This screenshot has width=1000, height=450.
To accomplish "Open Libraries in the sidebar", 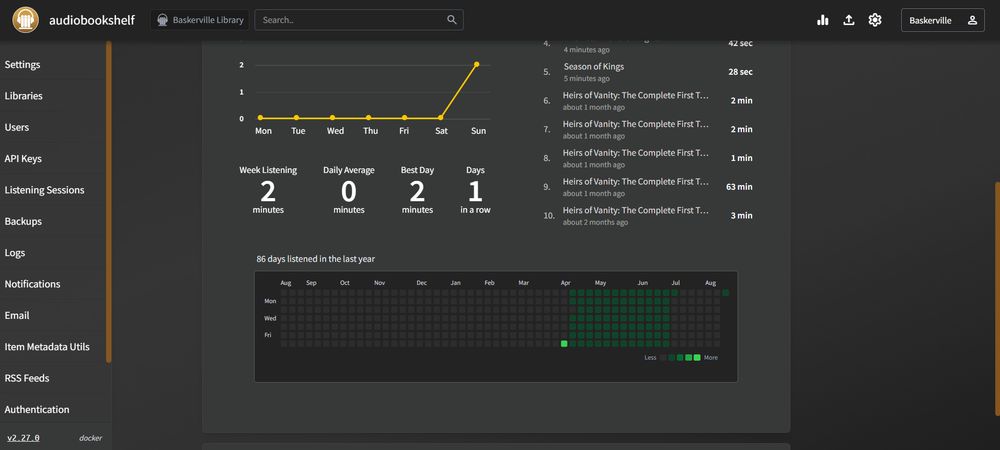I will (x=53, y=96).
